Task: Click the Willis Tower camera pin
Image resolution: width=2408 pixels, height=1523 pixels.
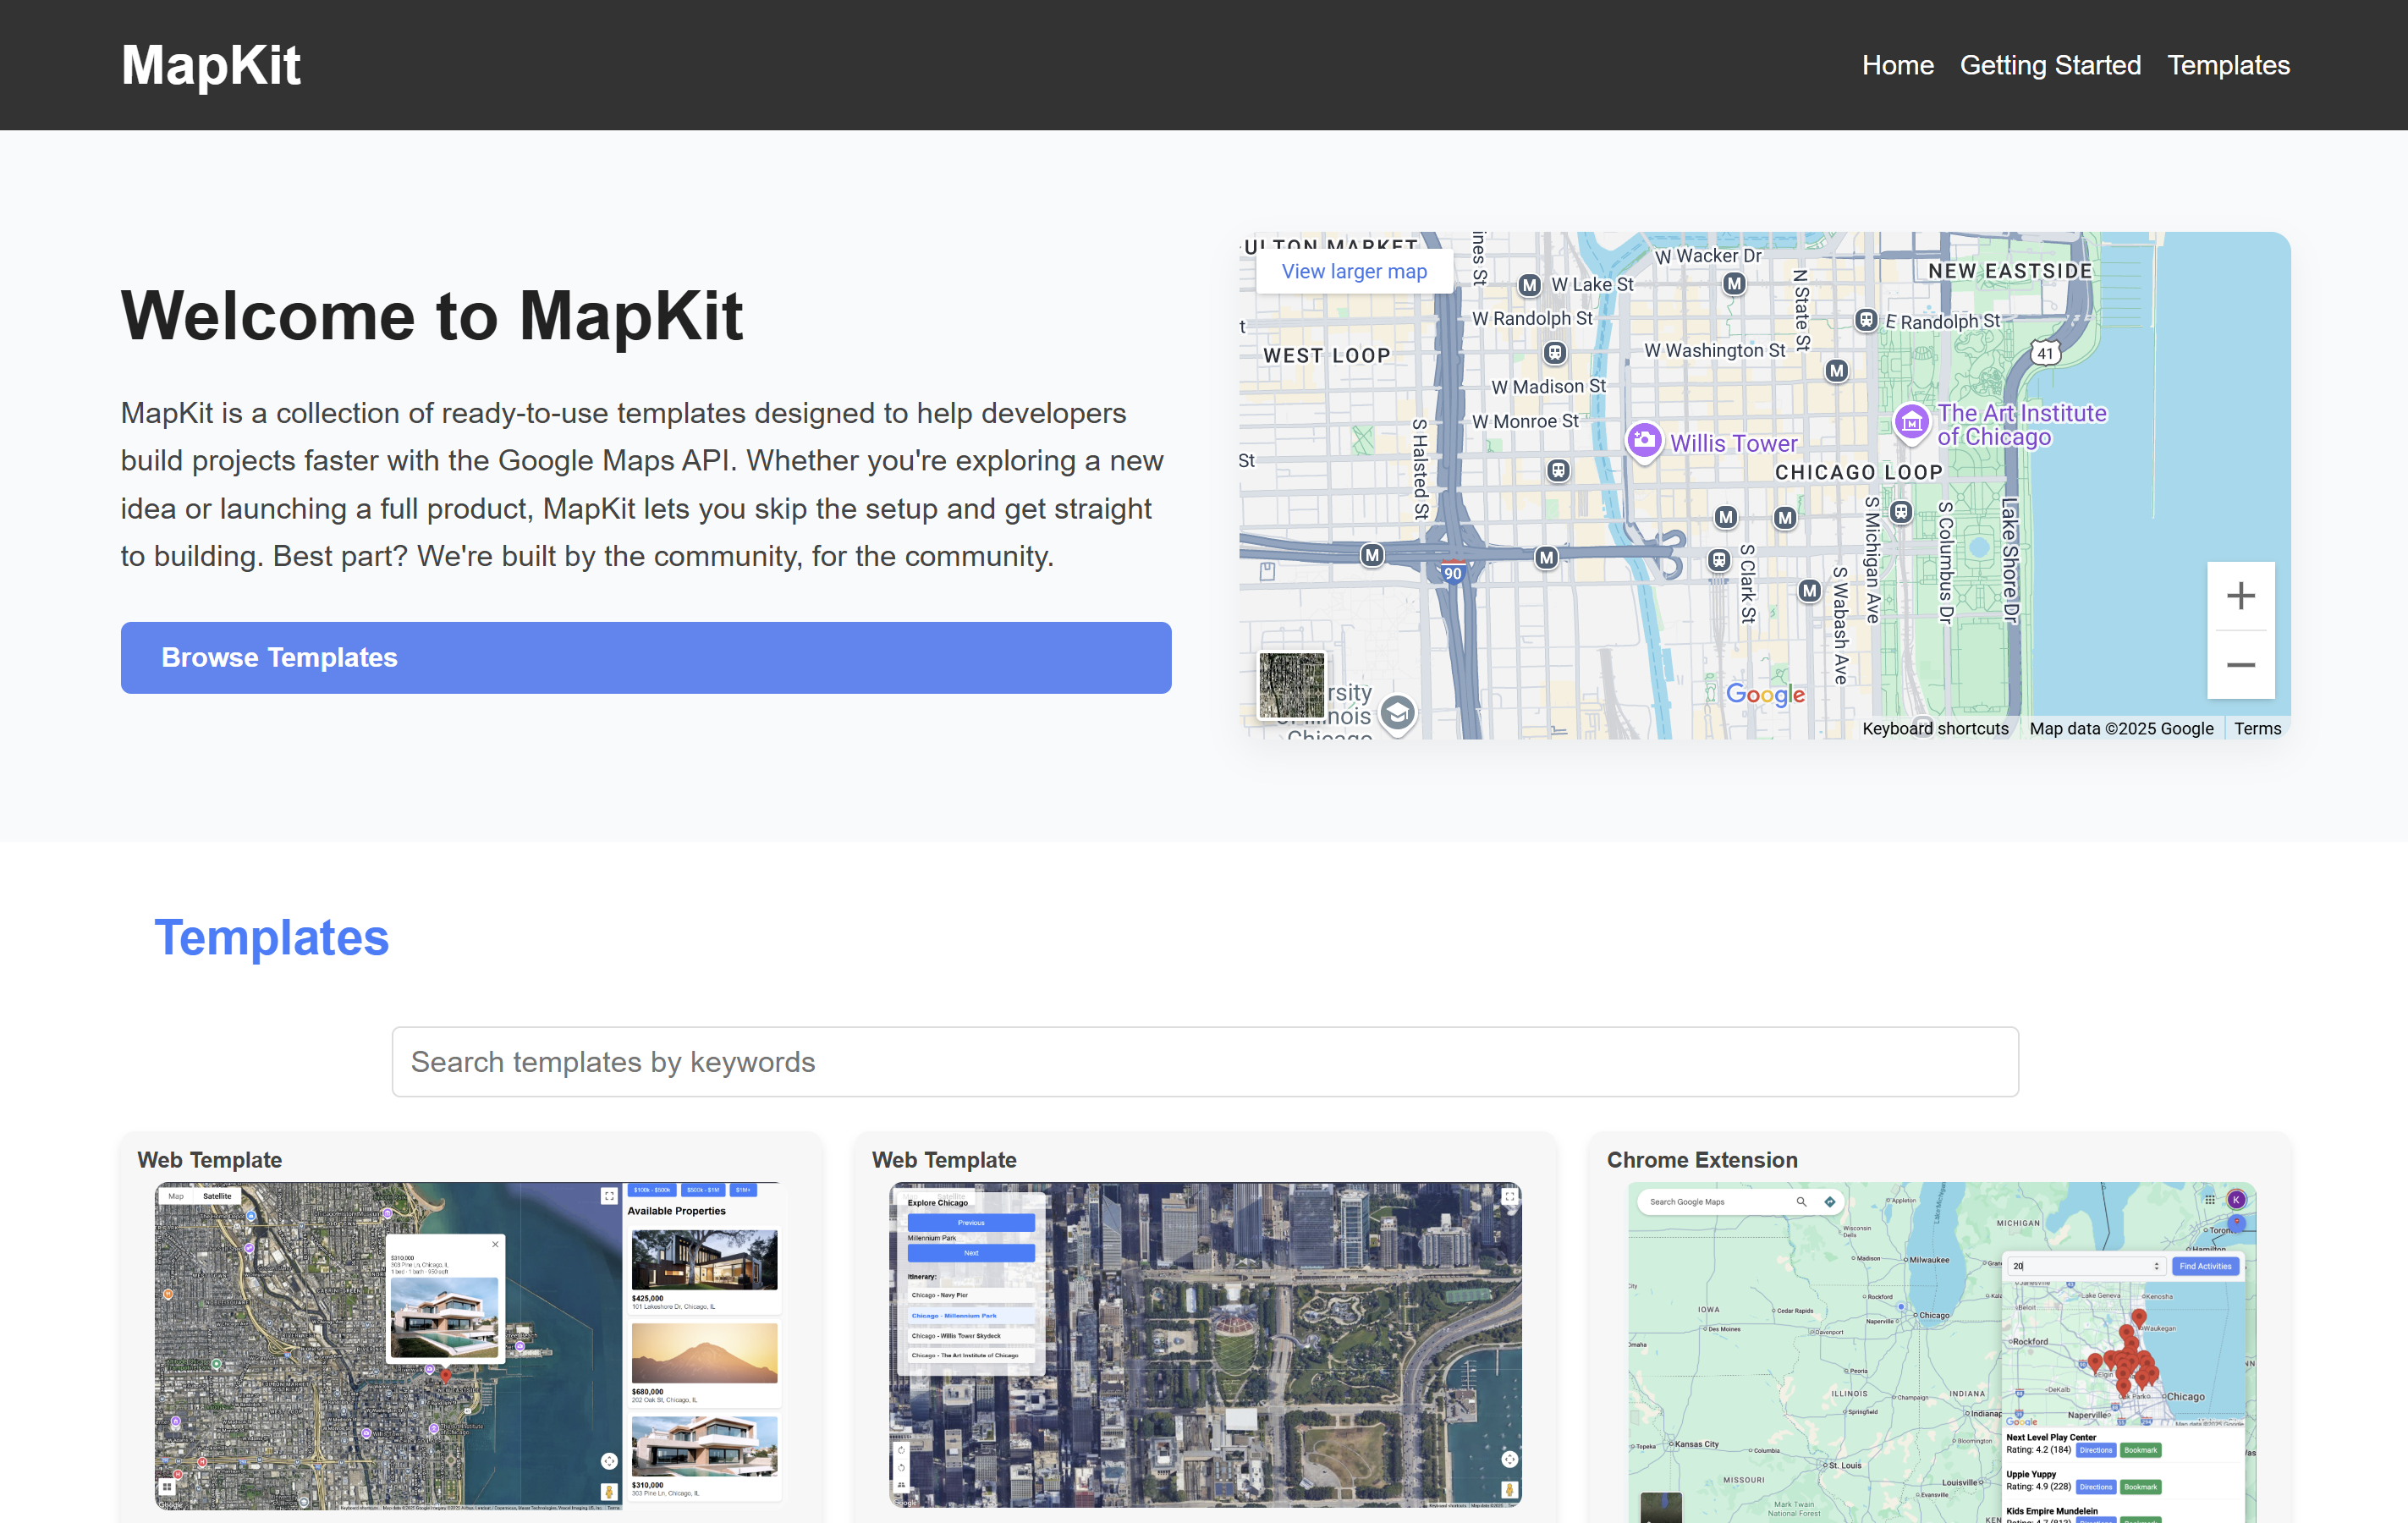Action: pyautogui.click(x=1643, y=440)
